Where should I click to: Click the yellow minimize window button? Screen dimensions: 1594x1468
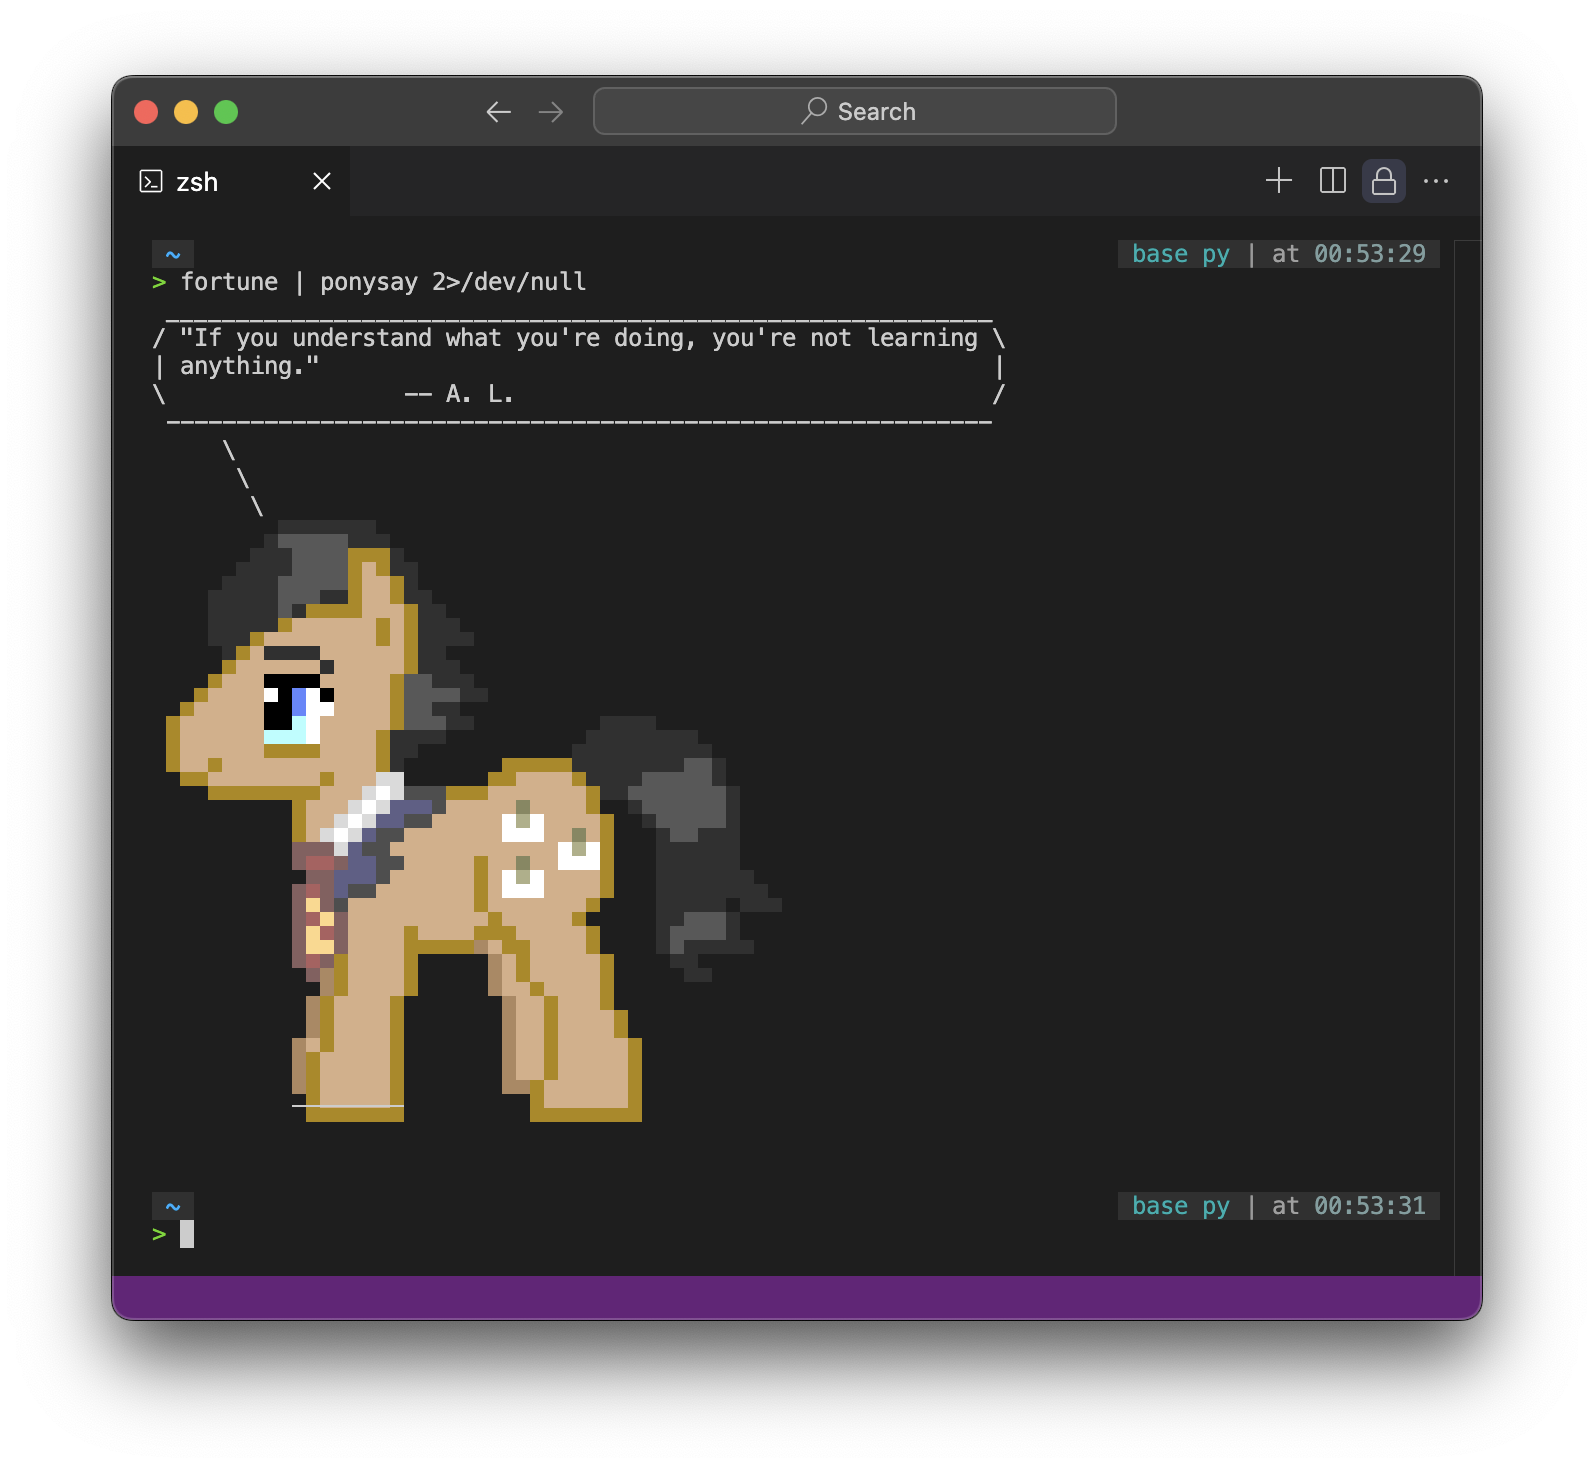[x=186, y=112]
